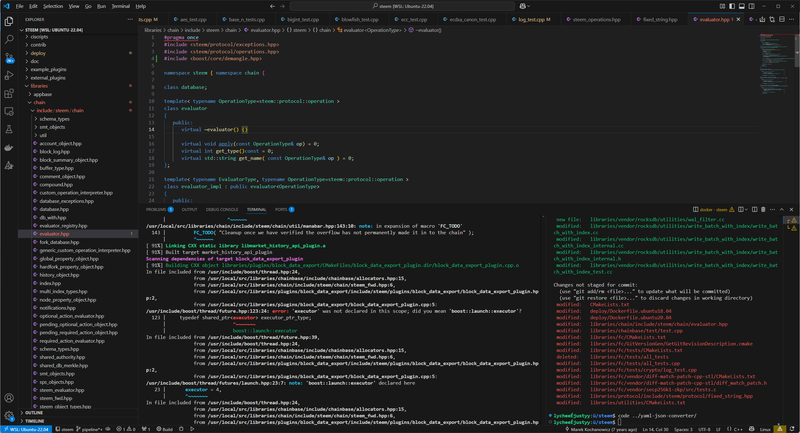
Task: Open the Docker view in activity bar
Action: point(9,147)
